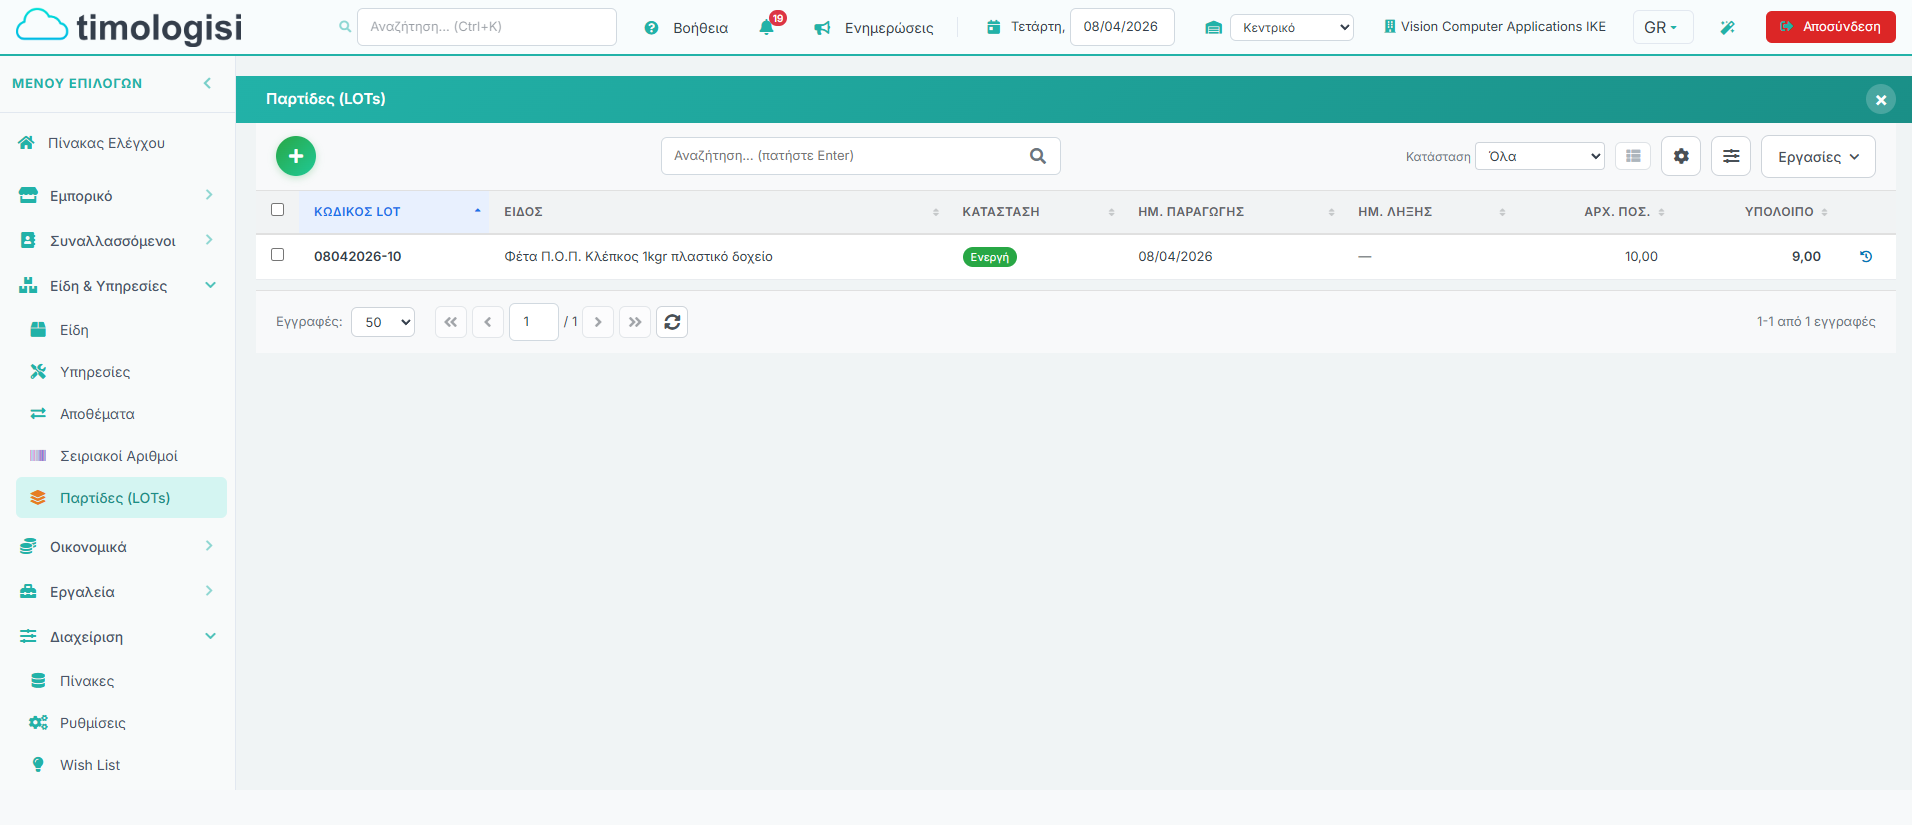
Task: Go to next page of records
Action: click(598, 322)
